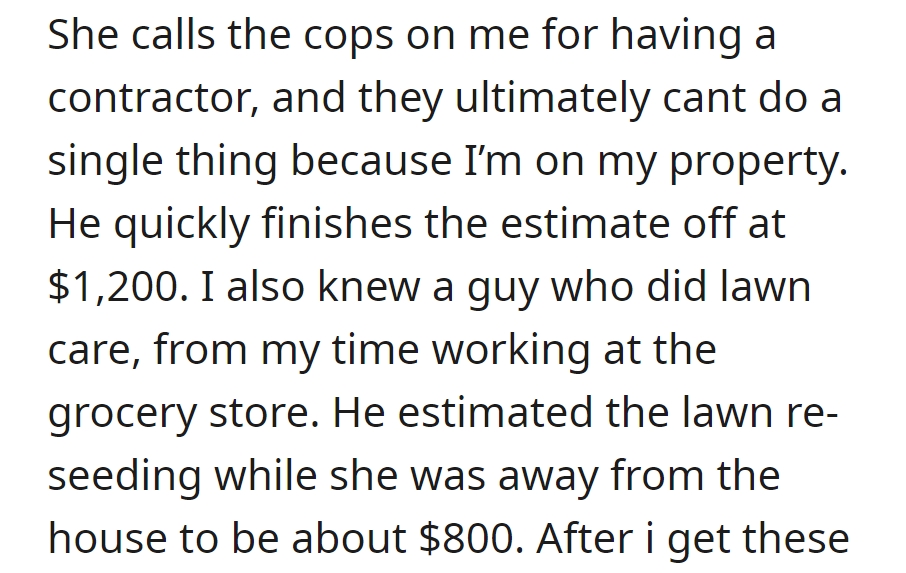This screenshot has height=573, width=906.
Task: Click the word "quickly" in the text
Action: pos(181,224)
